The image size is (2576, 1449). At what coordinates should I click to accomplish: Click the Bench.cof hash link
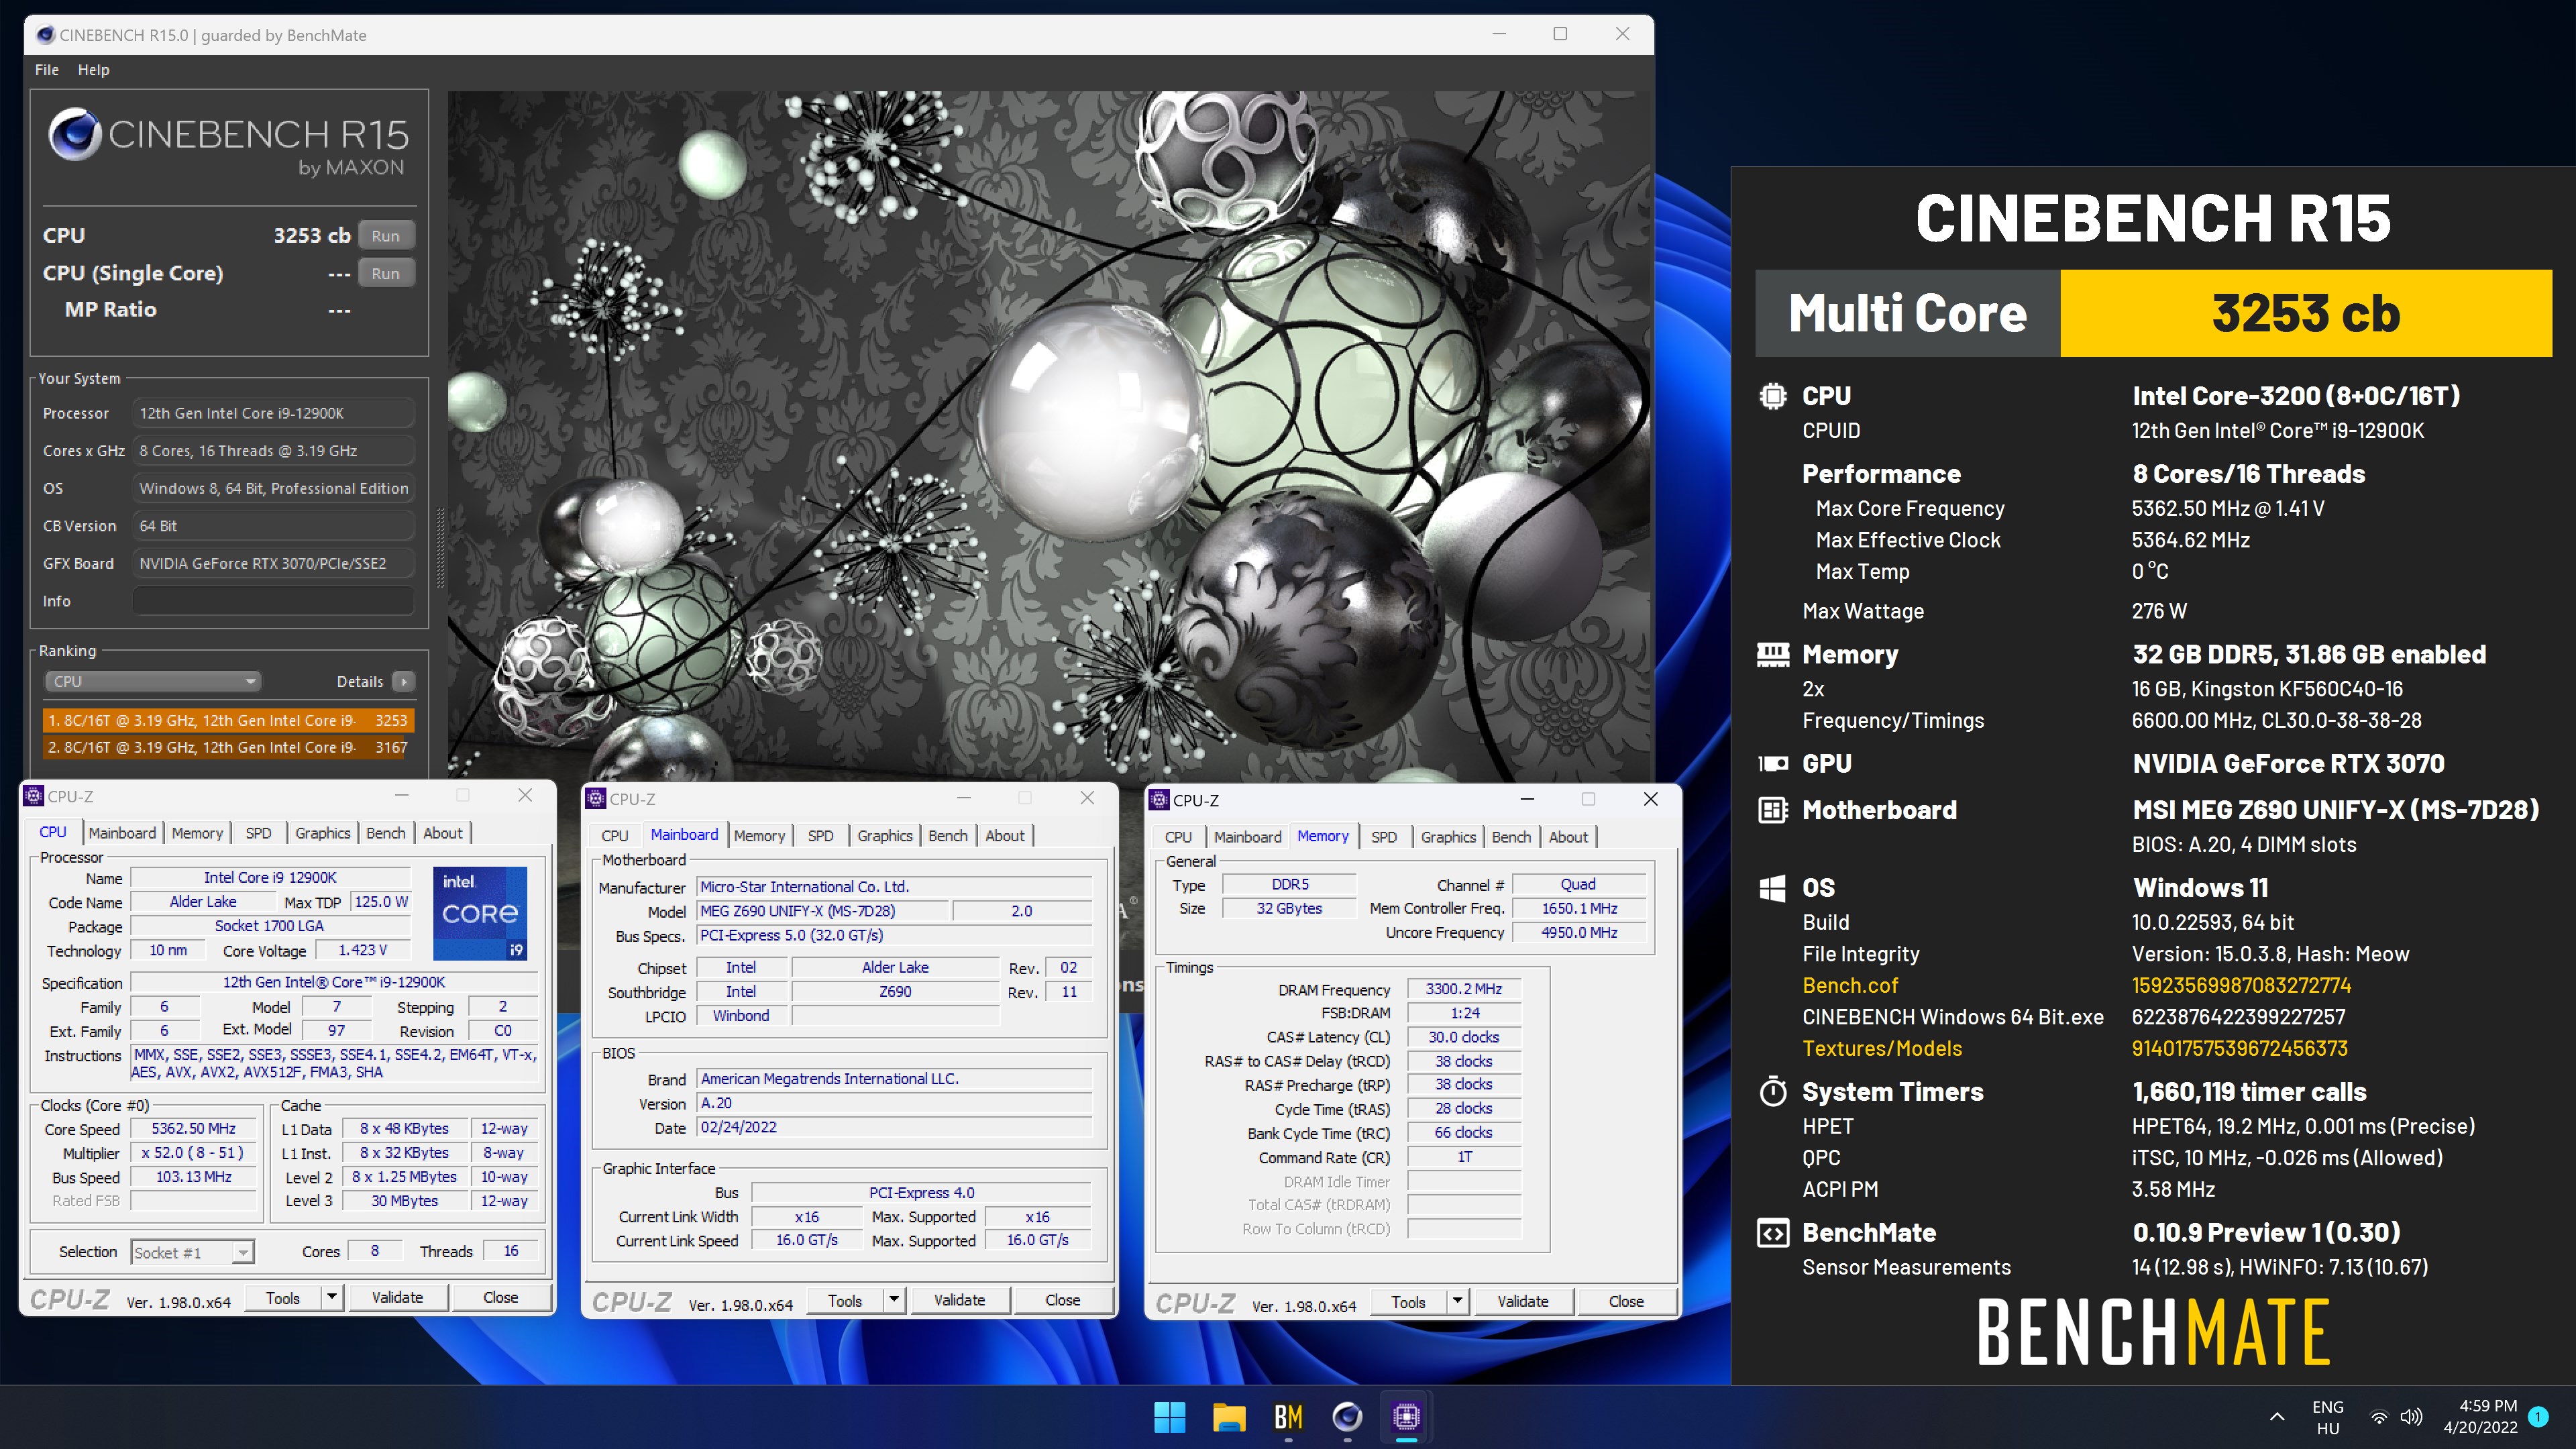[2241, 985]
